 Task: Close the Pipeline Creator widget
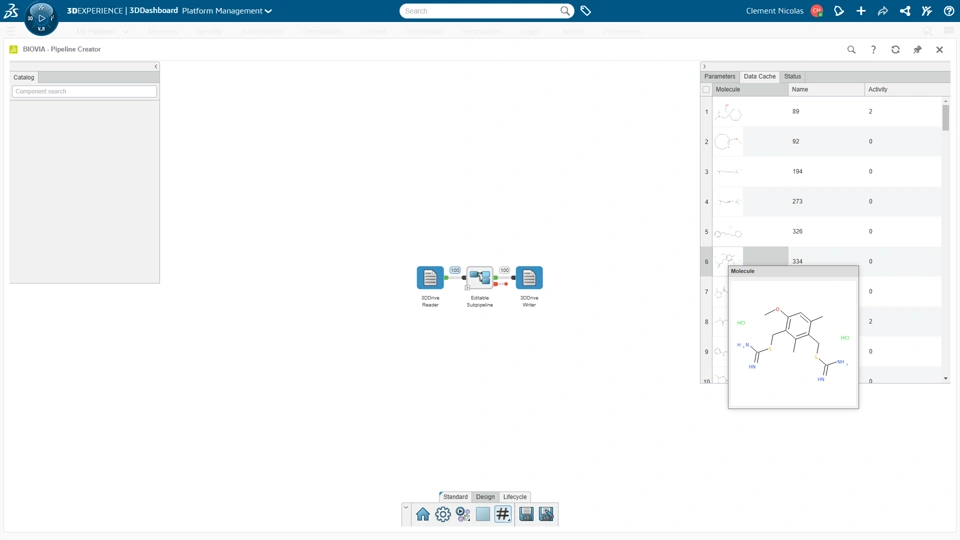[x=939, y=50]
